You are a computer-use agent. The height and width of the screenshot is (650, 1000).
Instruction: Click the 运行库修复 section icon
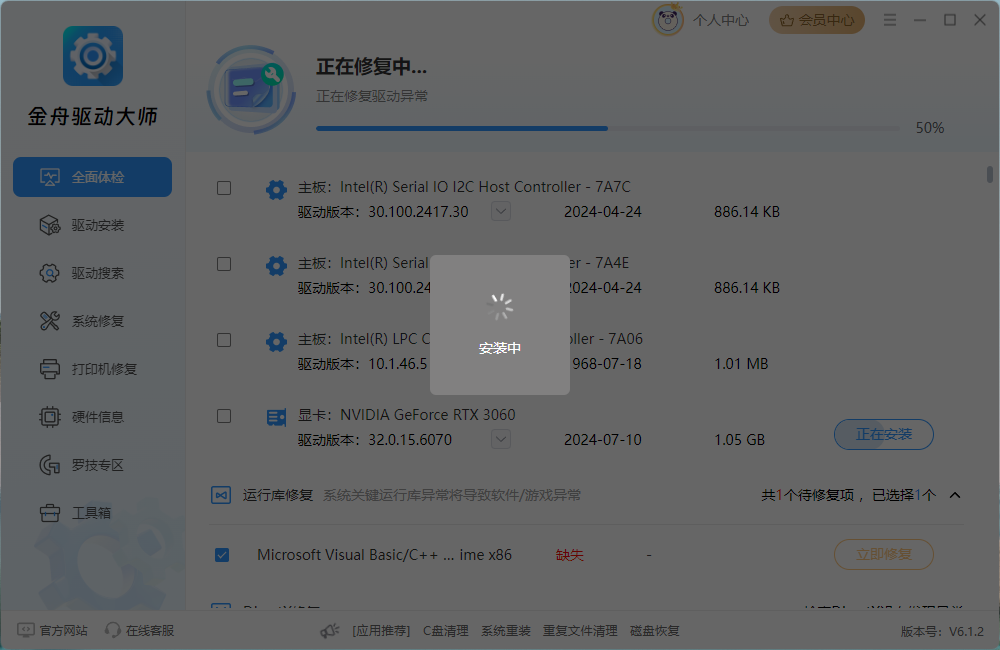(221, 495)
